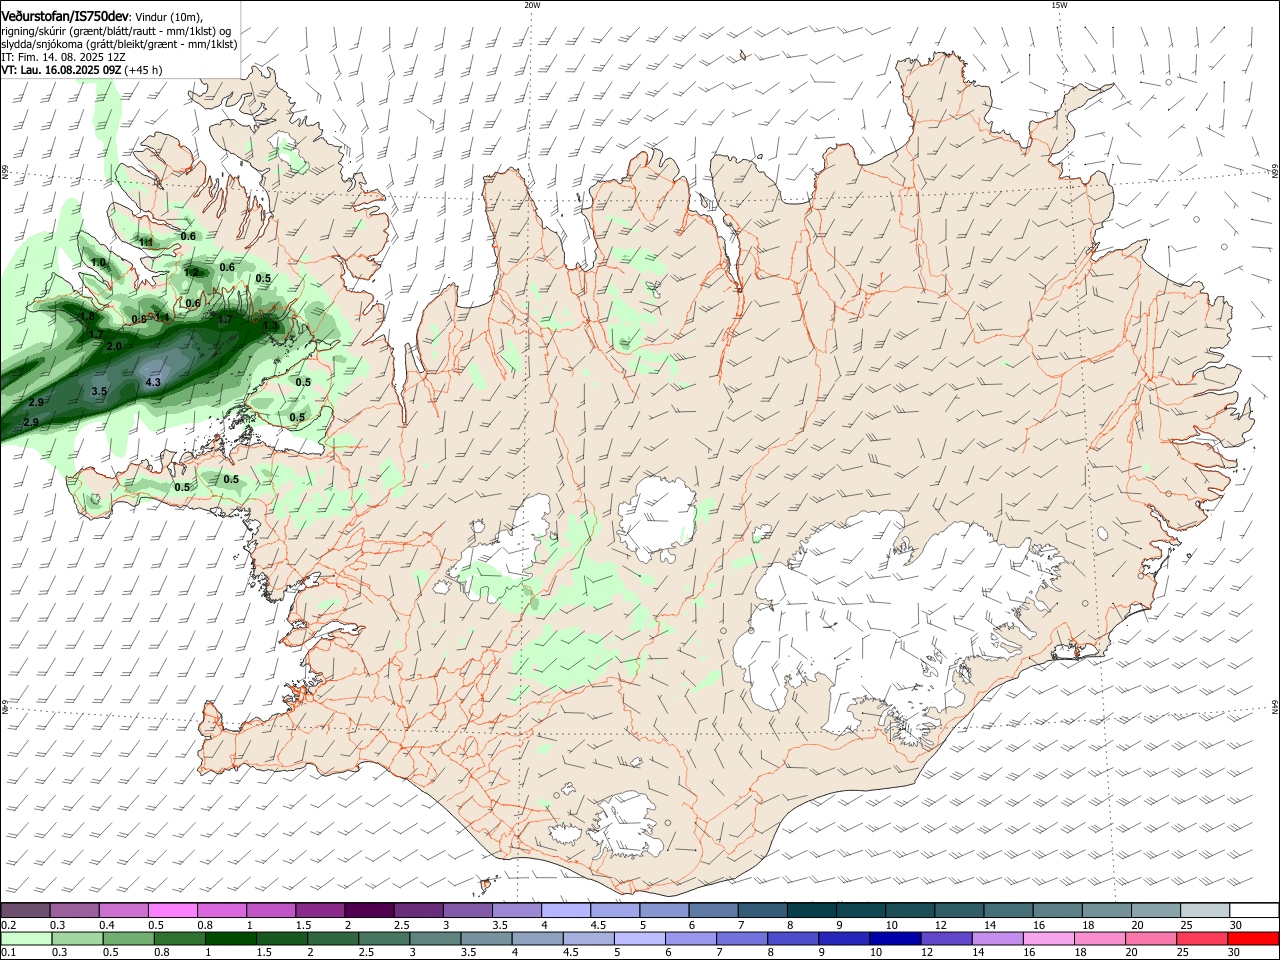This screenshot has height=960, width=1280.
Task: Click the round white Hofsjökull glacier in central Iceland
Action: [x=657, y=518]
